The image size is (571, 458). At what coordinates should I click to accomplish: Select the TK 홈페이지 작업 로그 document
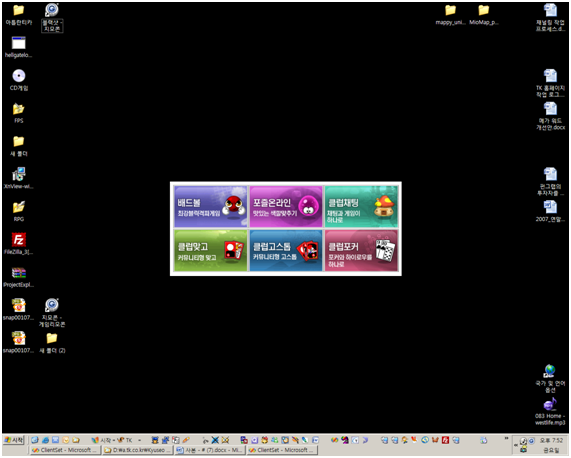[x=550, y=76]
